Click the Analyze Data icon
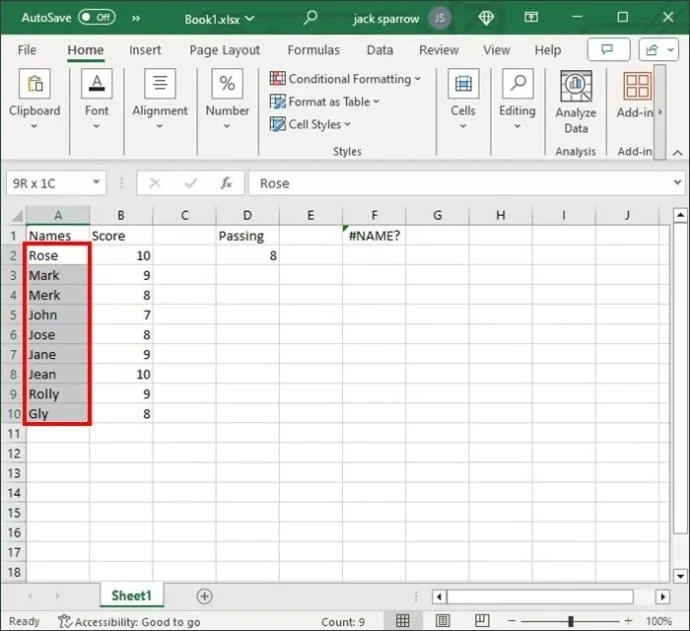 576,88
